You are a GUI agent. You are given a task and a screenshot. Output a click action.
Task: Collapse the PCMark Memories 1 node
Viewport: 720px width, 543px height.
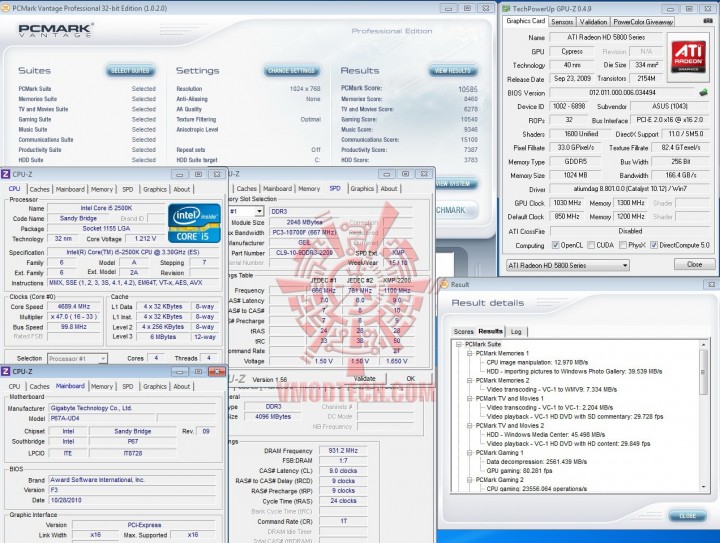tap(469, 353)
